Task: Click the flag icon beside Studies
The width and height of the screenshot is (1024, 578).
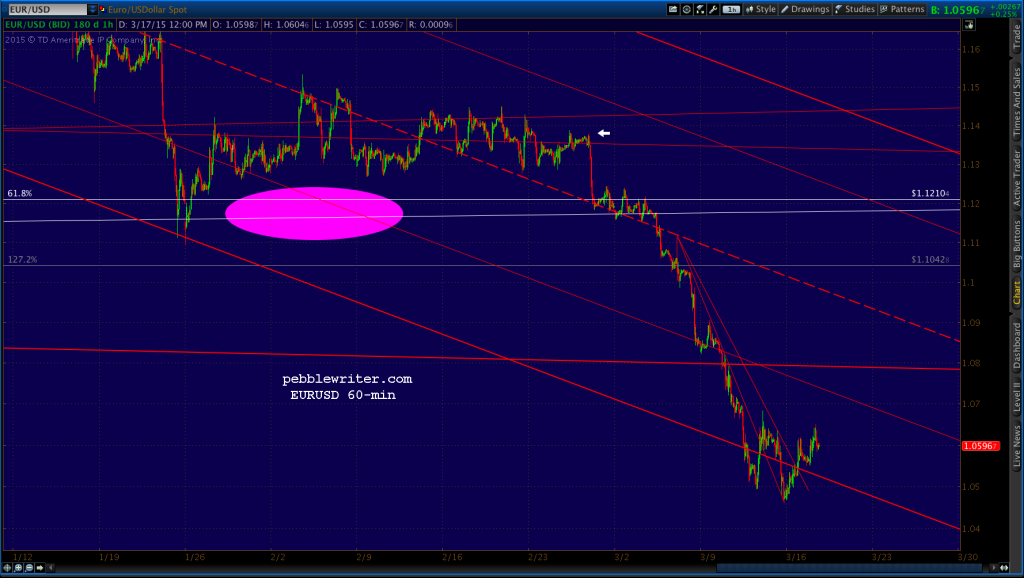Action: pos(837,9)
